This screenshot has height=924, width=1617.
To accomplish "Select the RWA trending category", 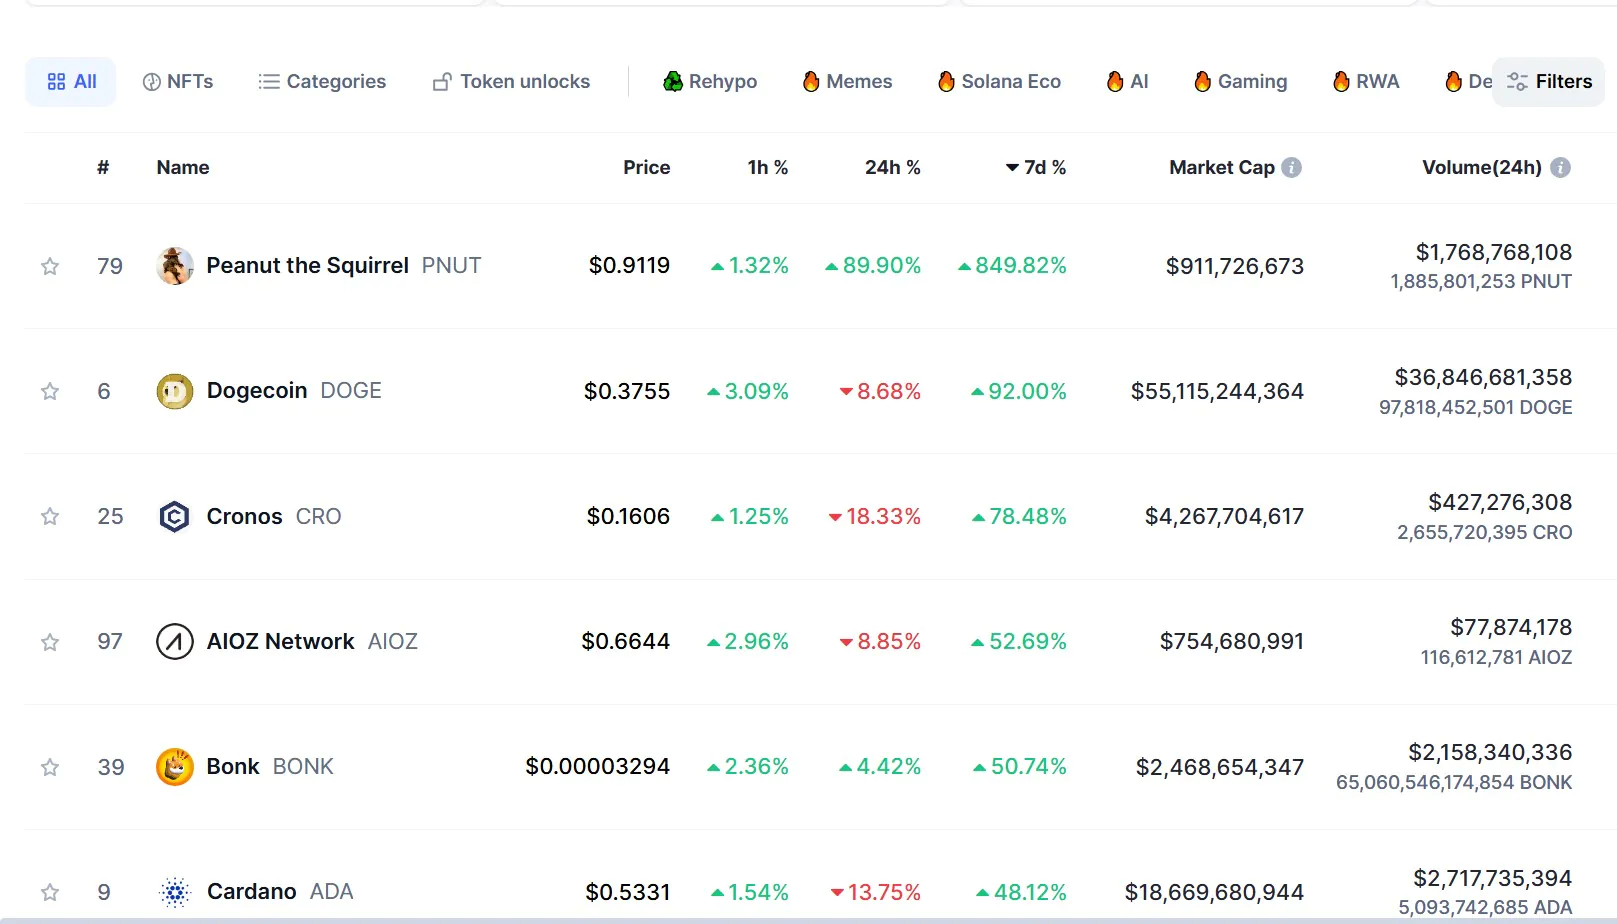I will point(1366,82).
